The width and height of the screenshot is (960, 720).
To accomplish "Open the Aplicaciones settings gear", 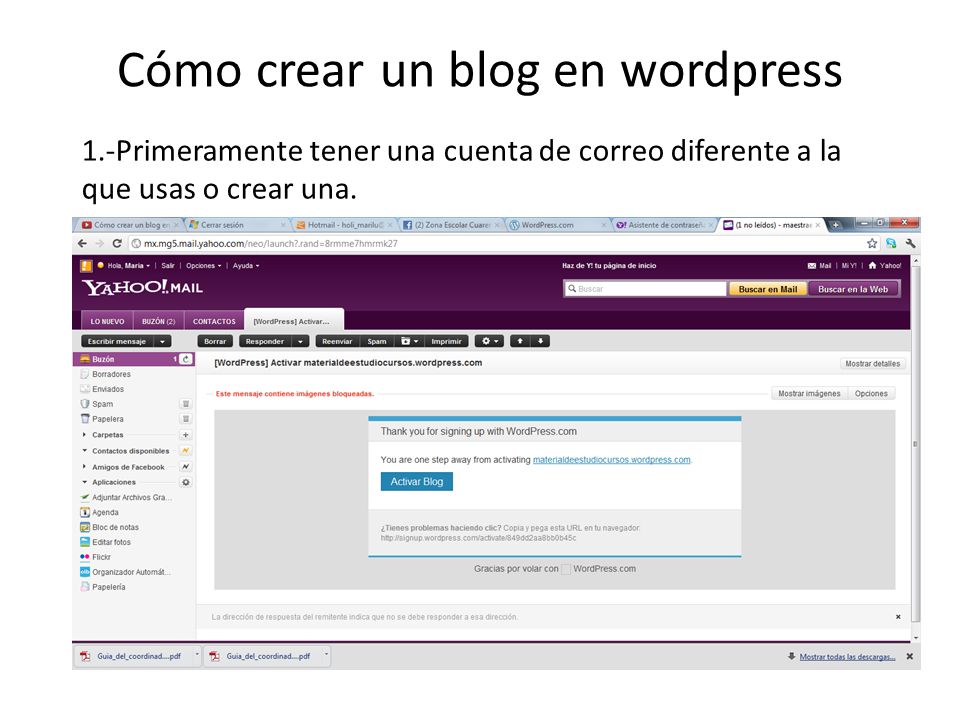I will tap(186, 482).
